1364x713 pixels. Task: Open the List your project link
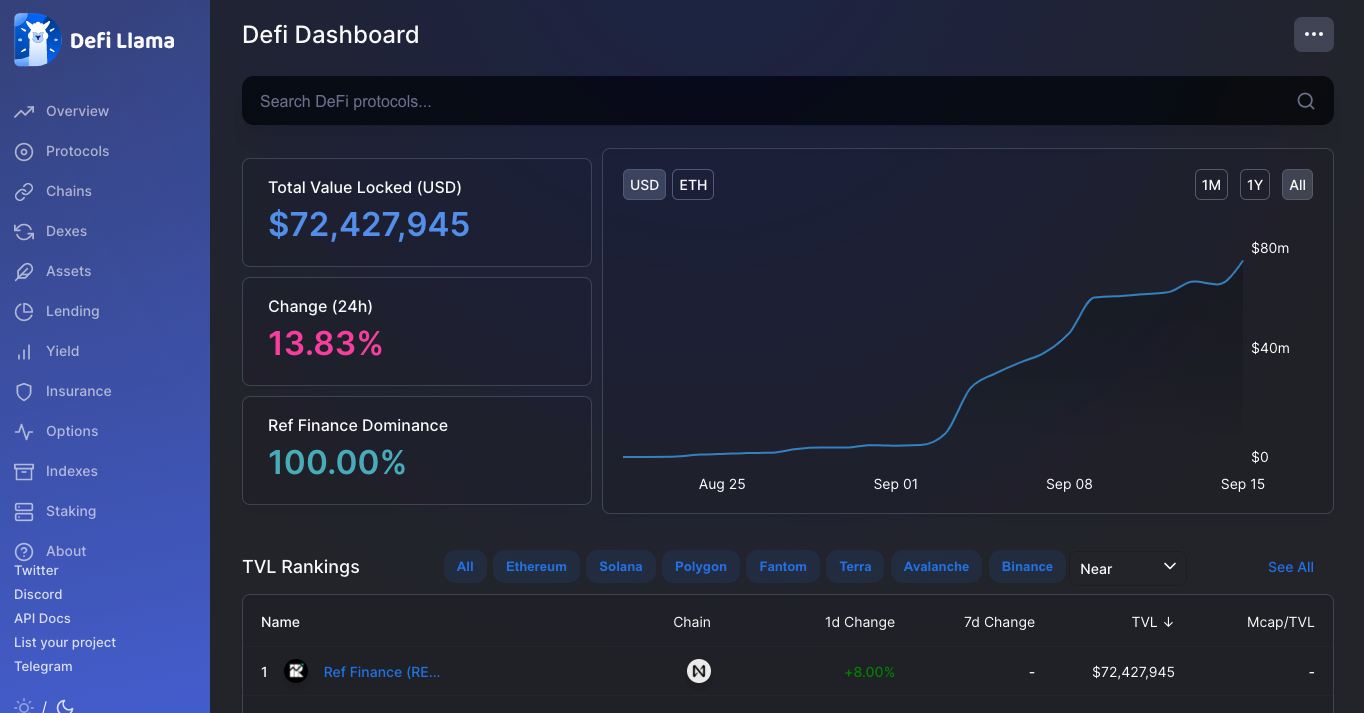point(65,642)
